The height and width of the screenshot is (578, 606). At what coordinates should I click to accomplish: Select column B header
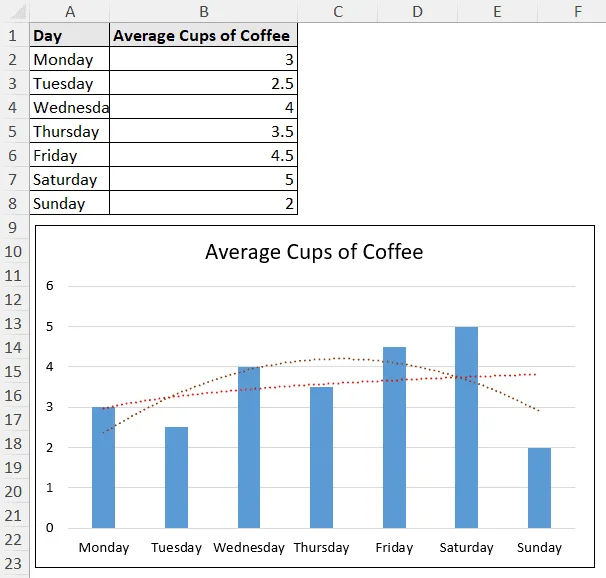tap(204, 12)
